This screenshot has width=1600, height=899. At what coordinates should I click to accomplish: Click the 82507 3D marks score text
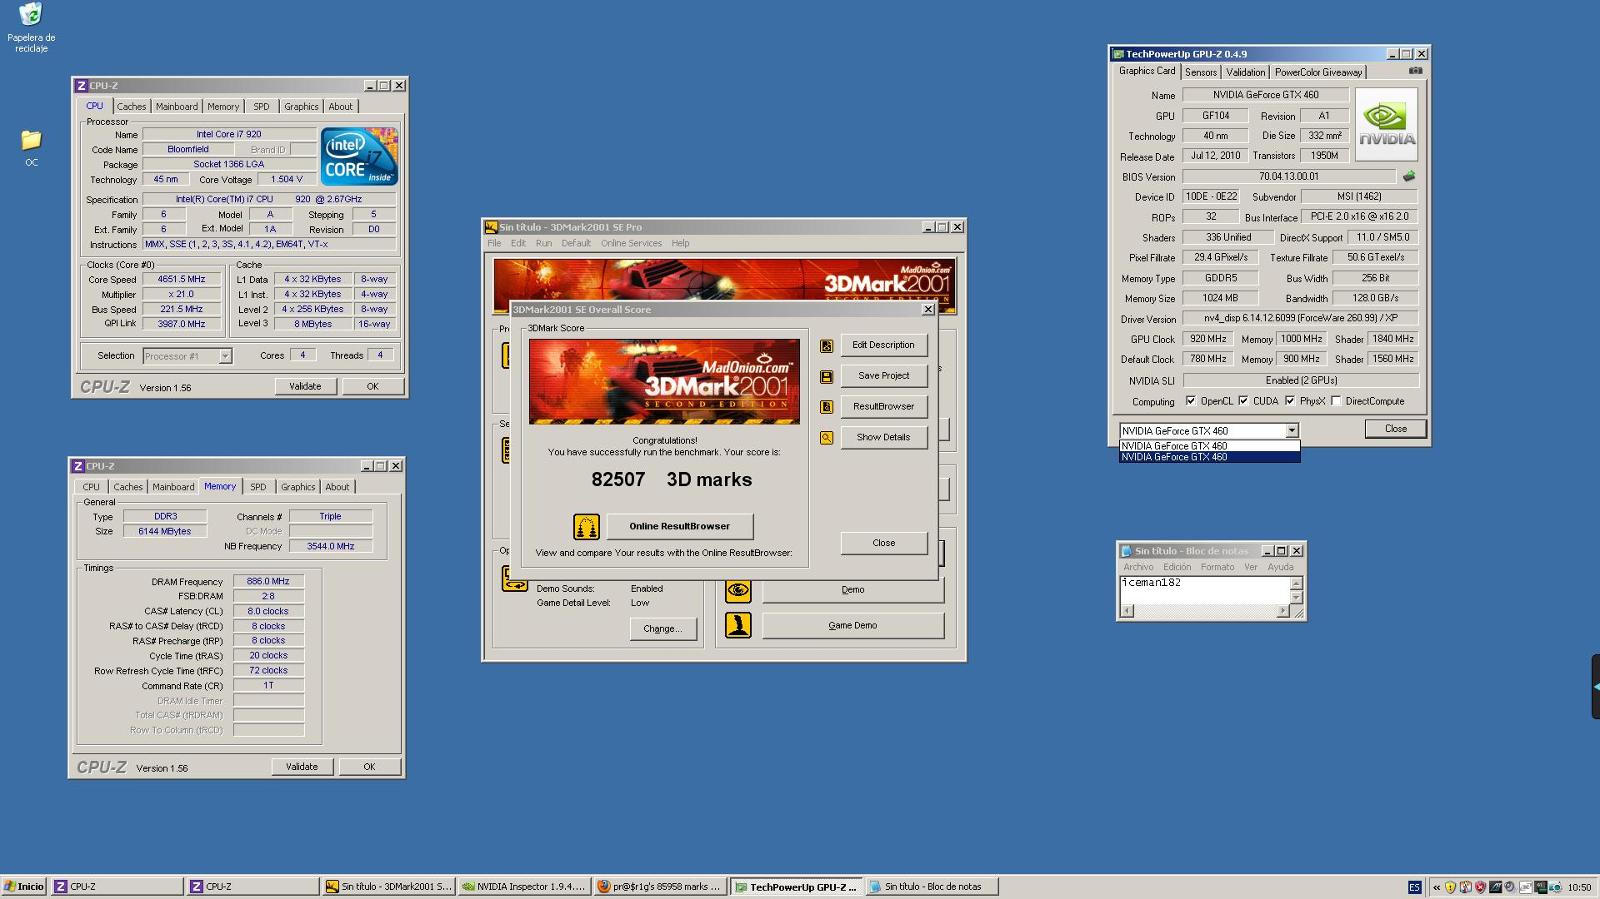click(x=671, y=480)
